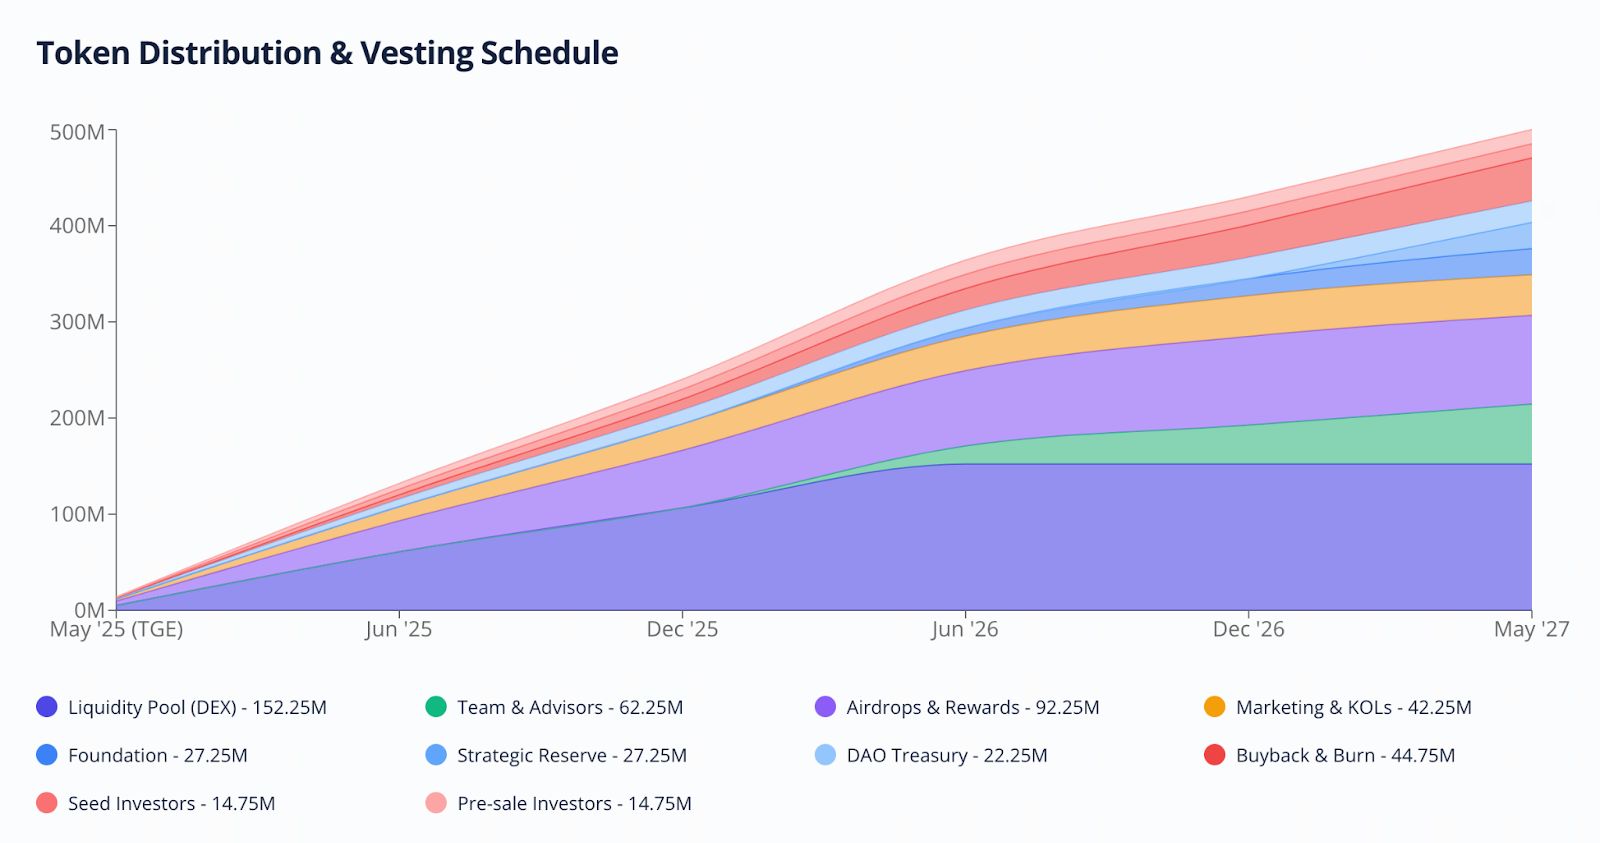Viewport: 1600px width, 843px height.
Task: Click the Marketing & KOLs - 42.25M legend text
Action: (1353, 707)
